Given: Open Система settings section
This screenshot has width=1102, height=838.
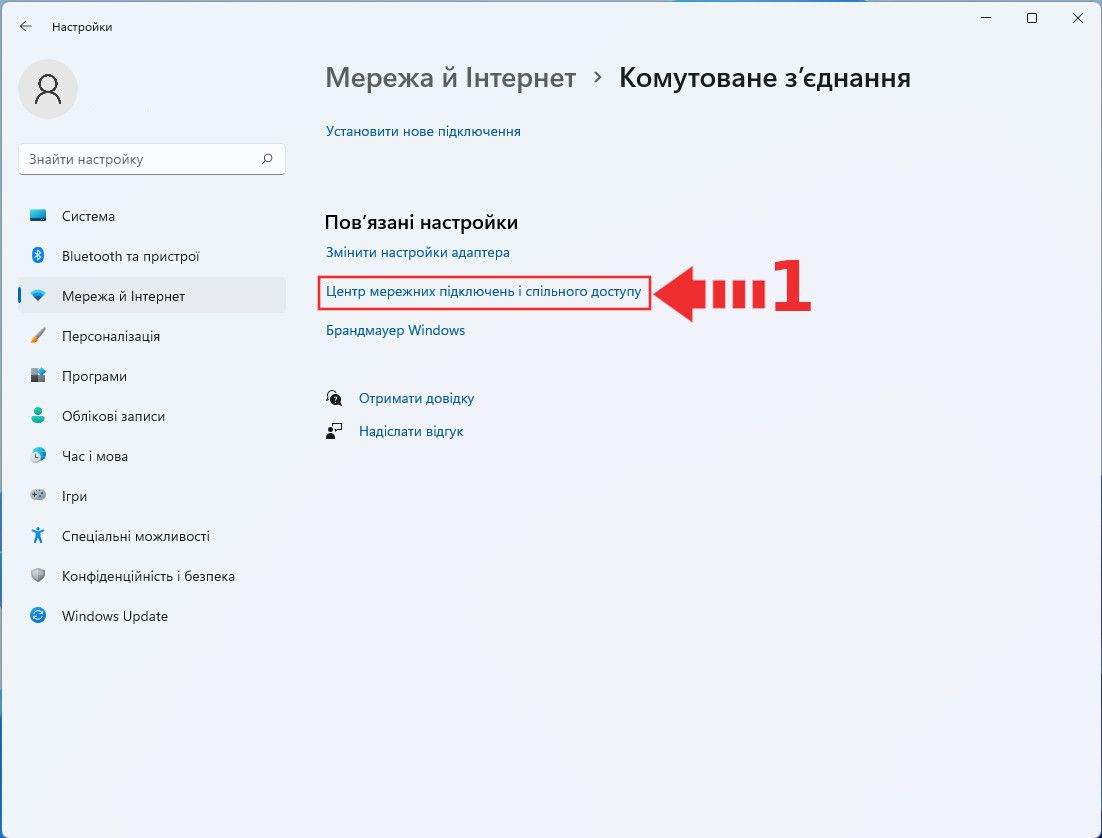Looking at the screenshot, I should pos(152,216).
